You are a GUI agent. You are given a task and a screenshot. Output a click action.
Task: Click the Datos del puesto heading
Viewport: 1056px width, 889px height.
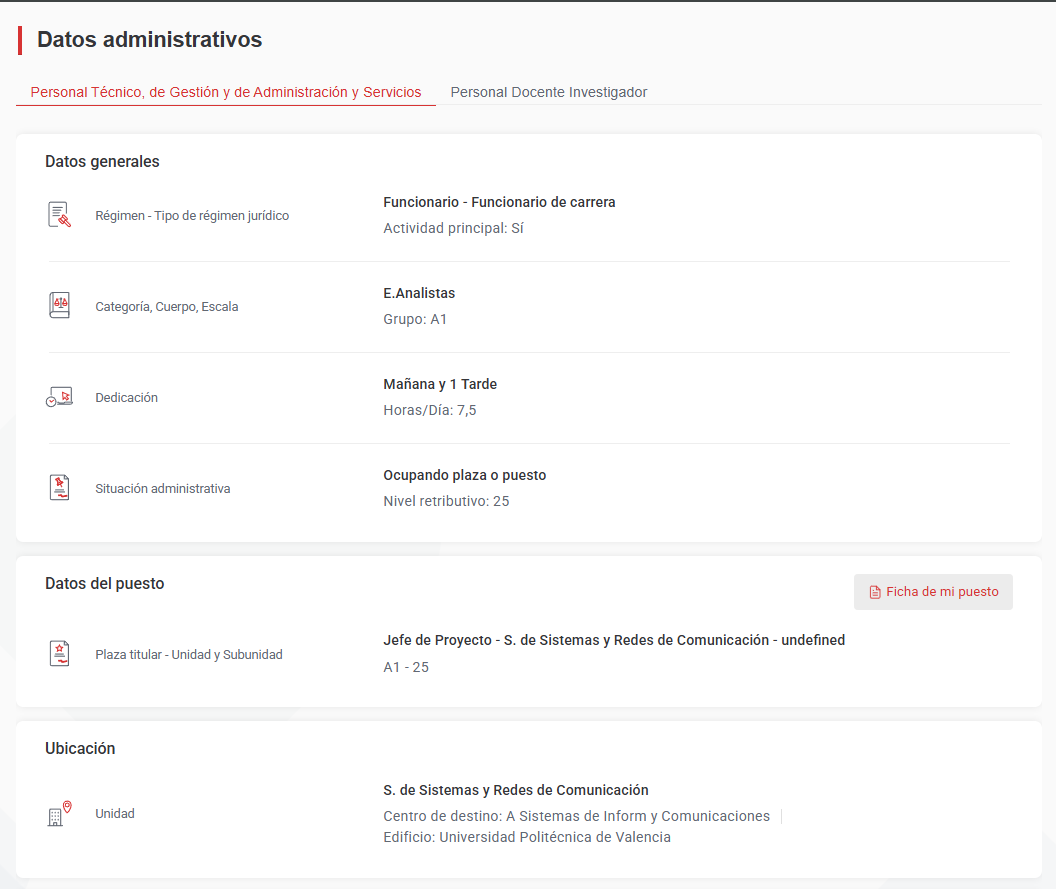pos(104,583)
